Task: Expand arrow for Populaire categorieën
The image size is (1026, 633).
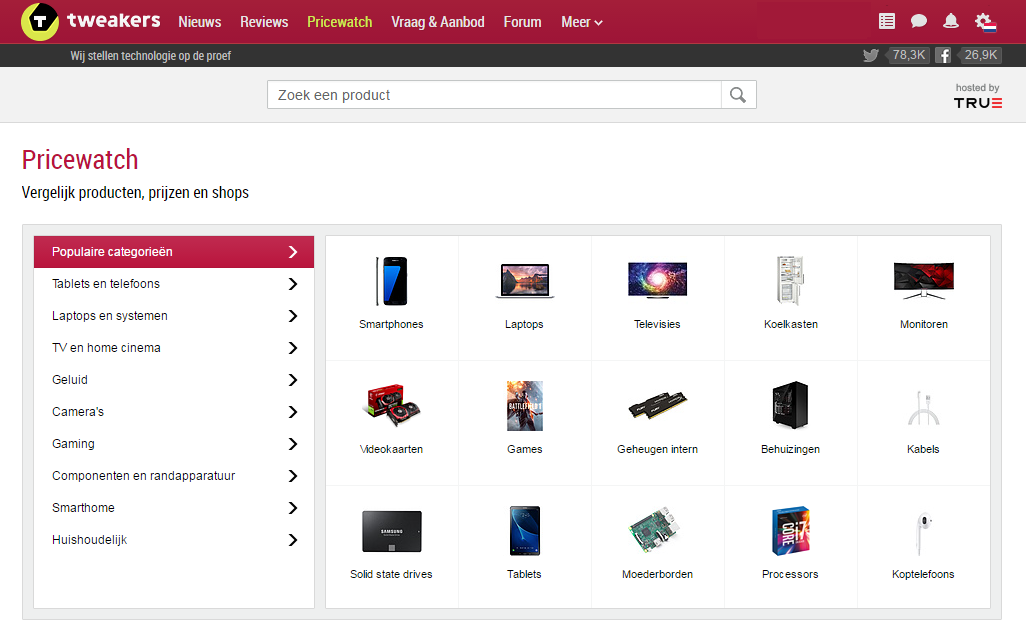Action: (x=293, y=252)
